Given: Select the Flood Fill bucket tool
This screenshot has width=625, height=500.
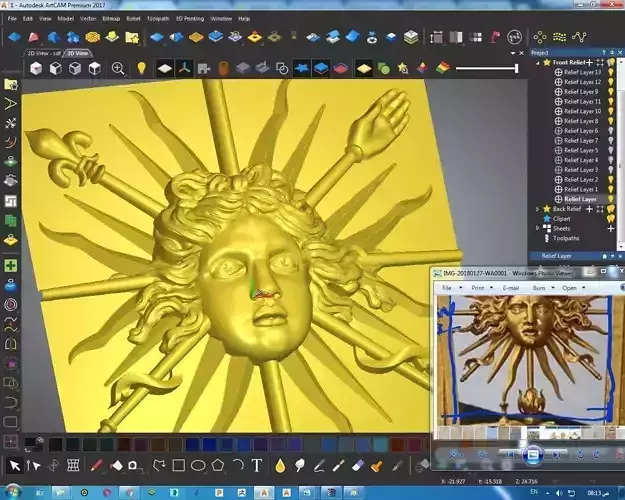Looking at the screenshot, I should click(116, 465).
